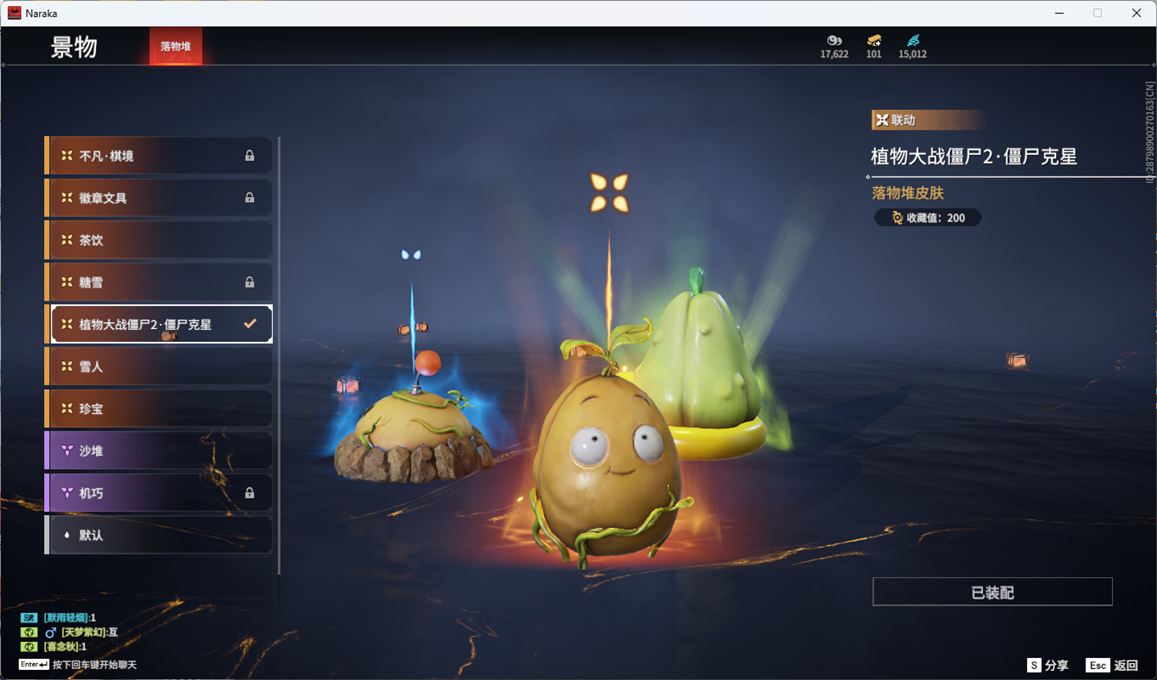Click the lock icon on 糖雪
The height and width of the screenshot is (680, 1157).
click(x=249, y=282)
